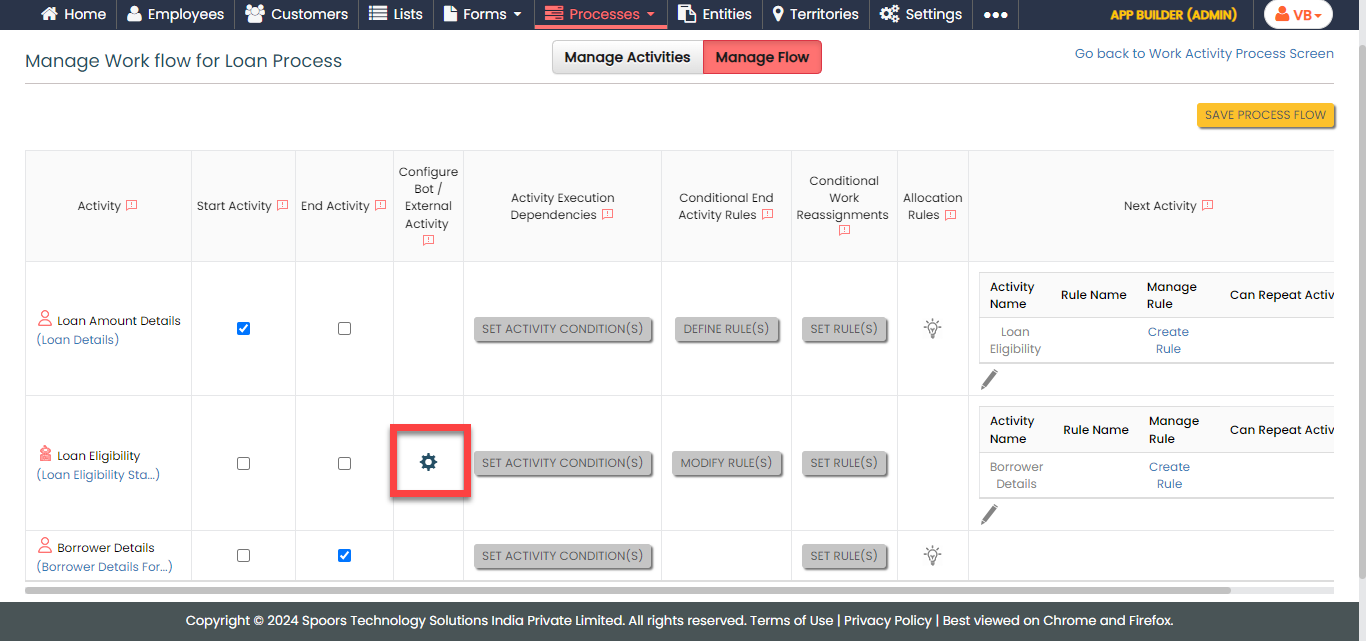Edit next activity pencil for Loan Amount Details
This screenshot has width=1366, height=641.
[x=989, y=379]
